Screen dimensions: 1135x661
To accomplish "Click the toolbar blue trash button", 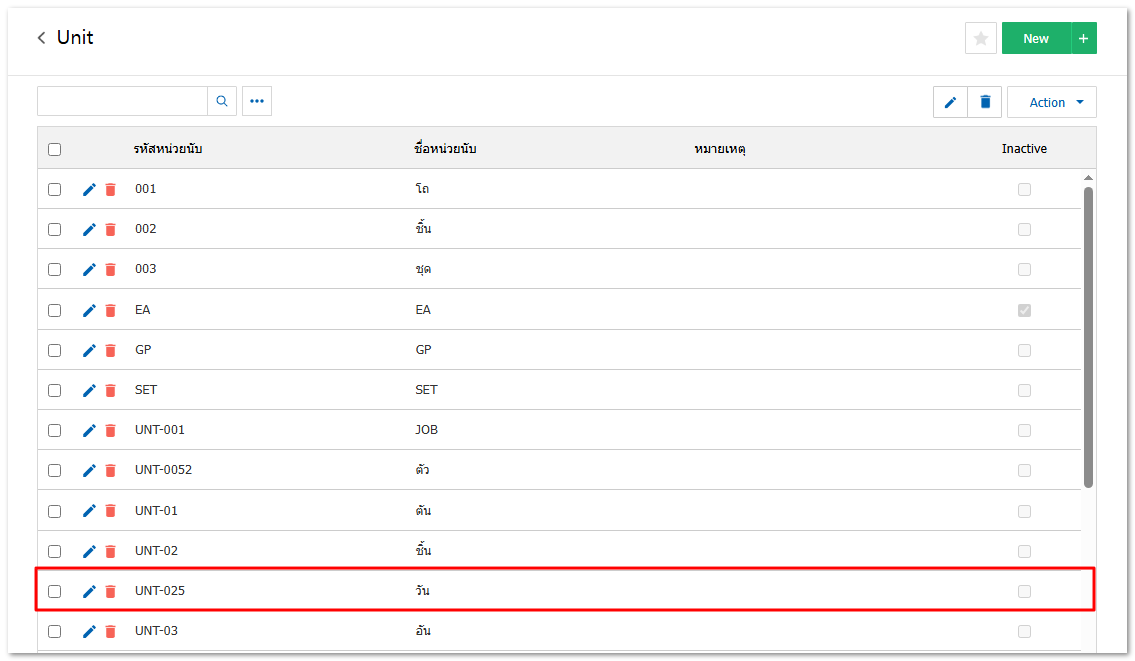I will click(x=985, y=102).
